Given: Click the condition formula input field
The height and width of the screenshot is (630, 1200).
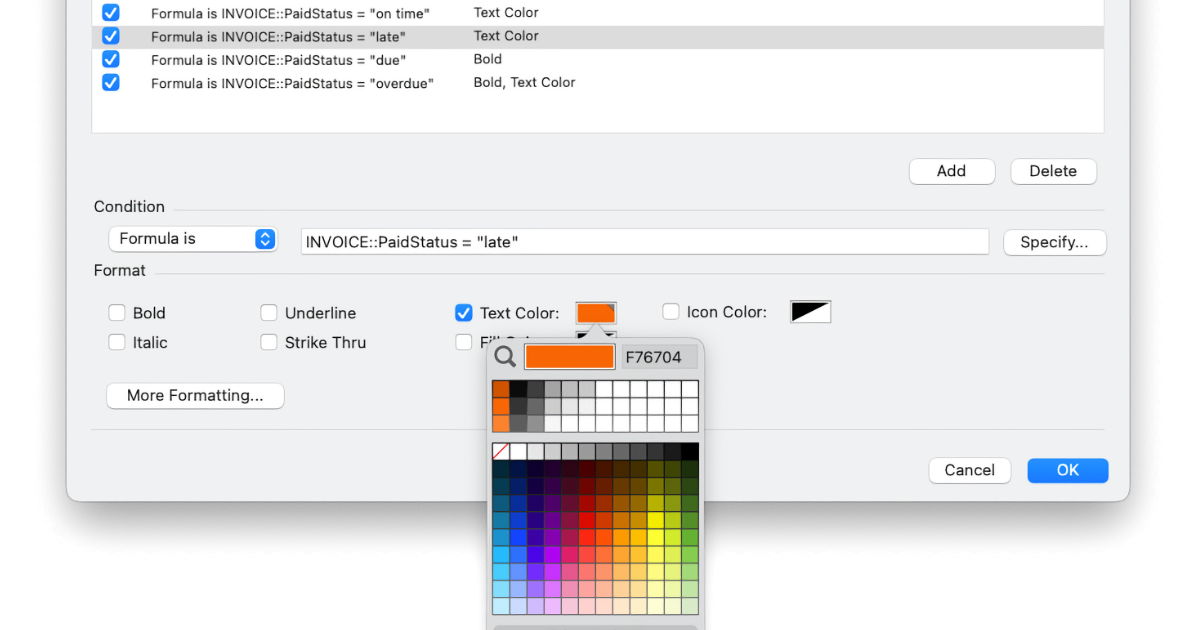Looking at the screenshot, I should coord(645,242).
